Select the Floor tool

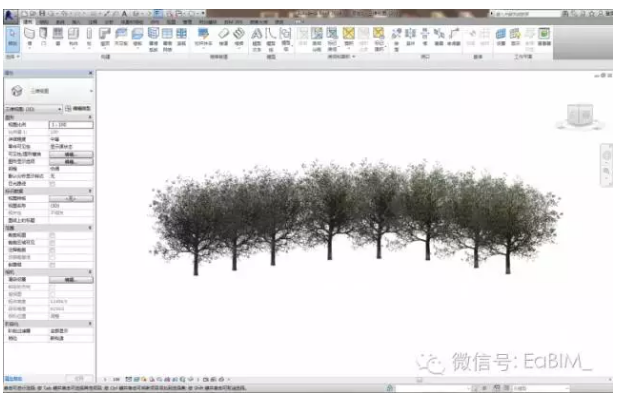(x=137, y=38)
